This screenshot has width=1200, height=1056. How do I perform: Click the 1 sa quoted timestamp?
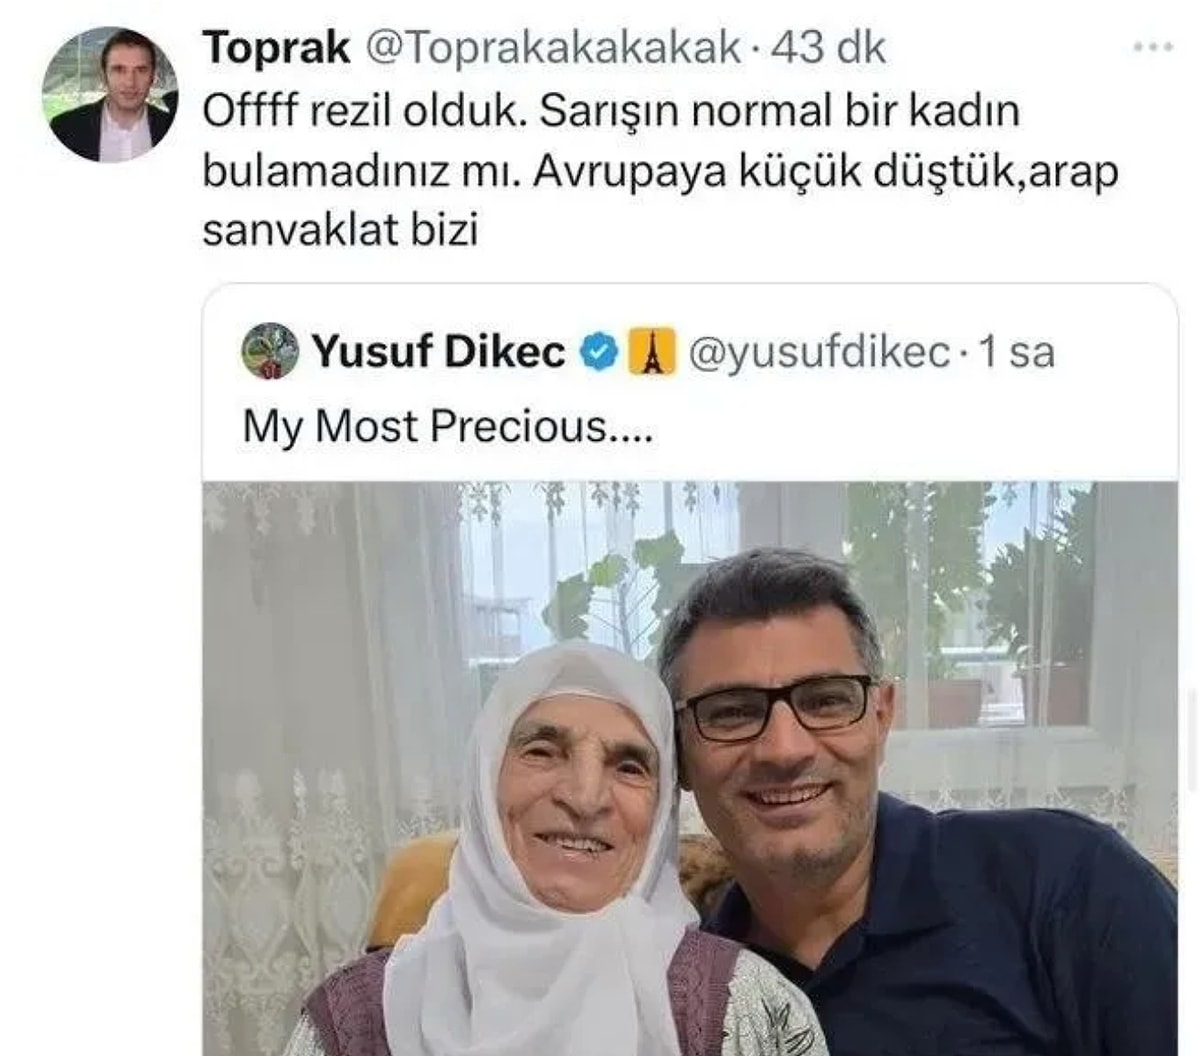coord(1016,352)
